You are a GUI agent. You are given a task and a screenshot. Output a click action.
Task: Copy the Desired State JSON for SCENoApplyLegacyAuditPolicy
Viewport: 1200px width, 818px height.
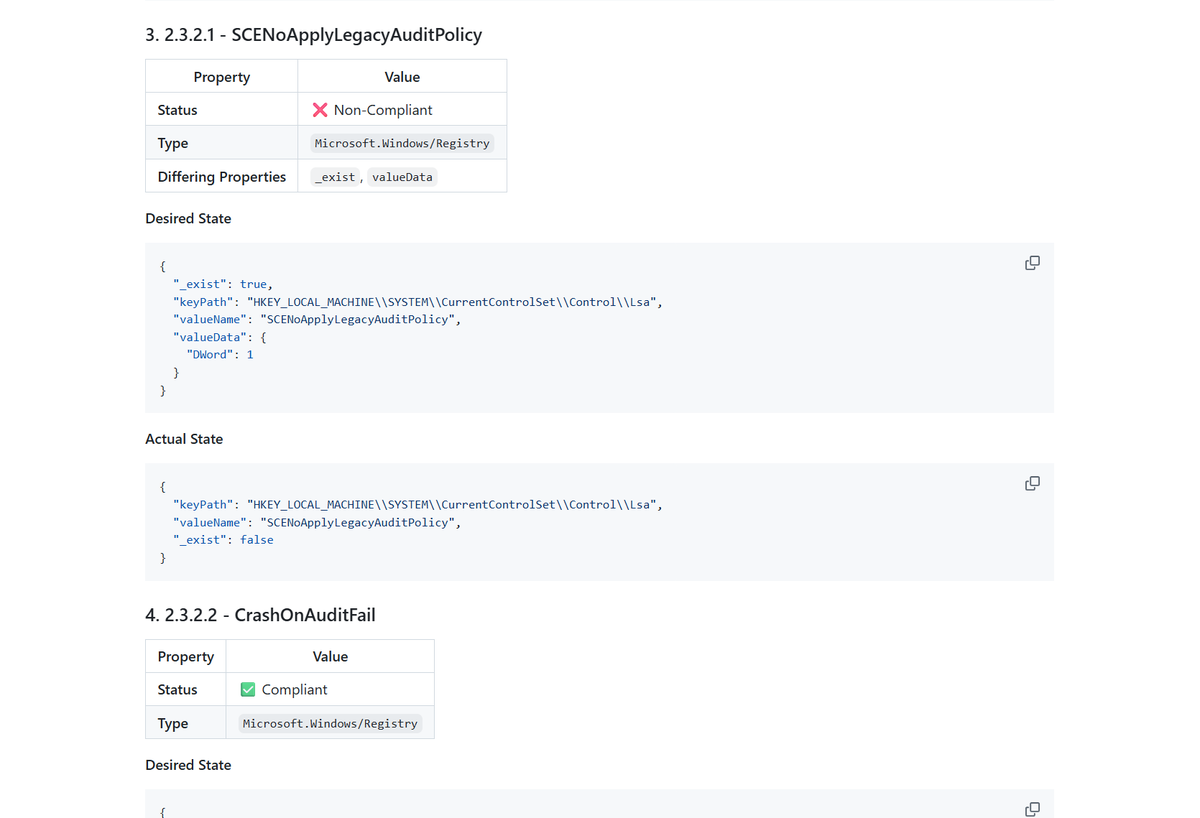(x=1032, y=263)
